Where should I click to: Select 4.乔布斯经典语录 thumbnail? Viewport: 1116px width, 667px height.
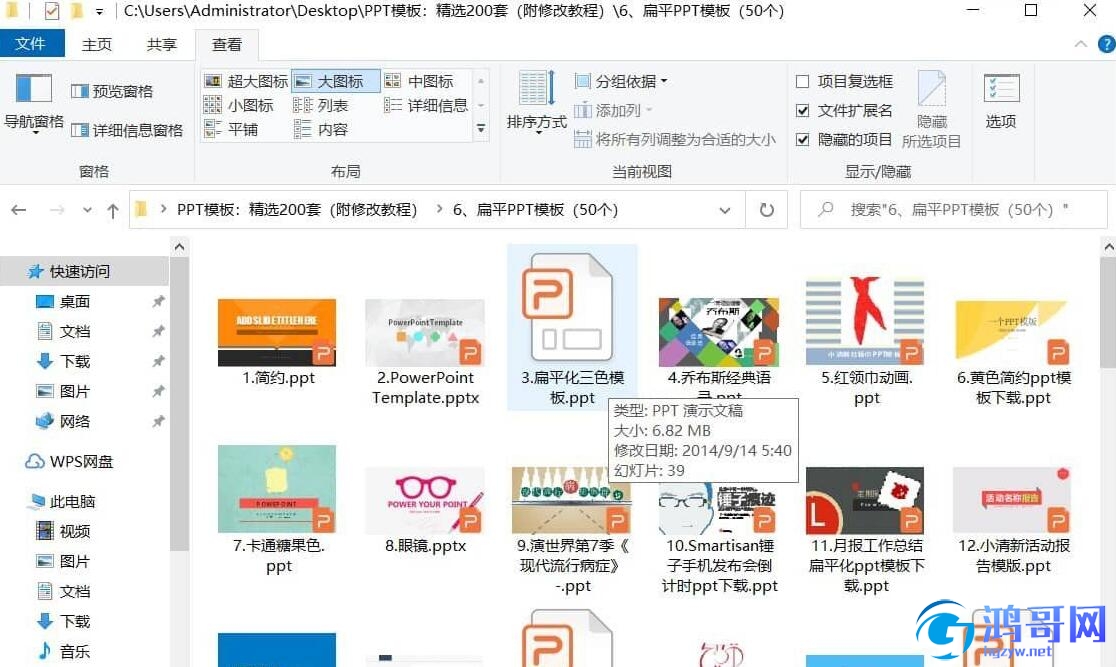[x=719, y=332]
